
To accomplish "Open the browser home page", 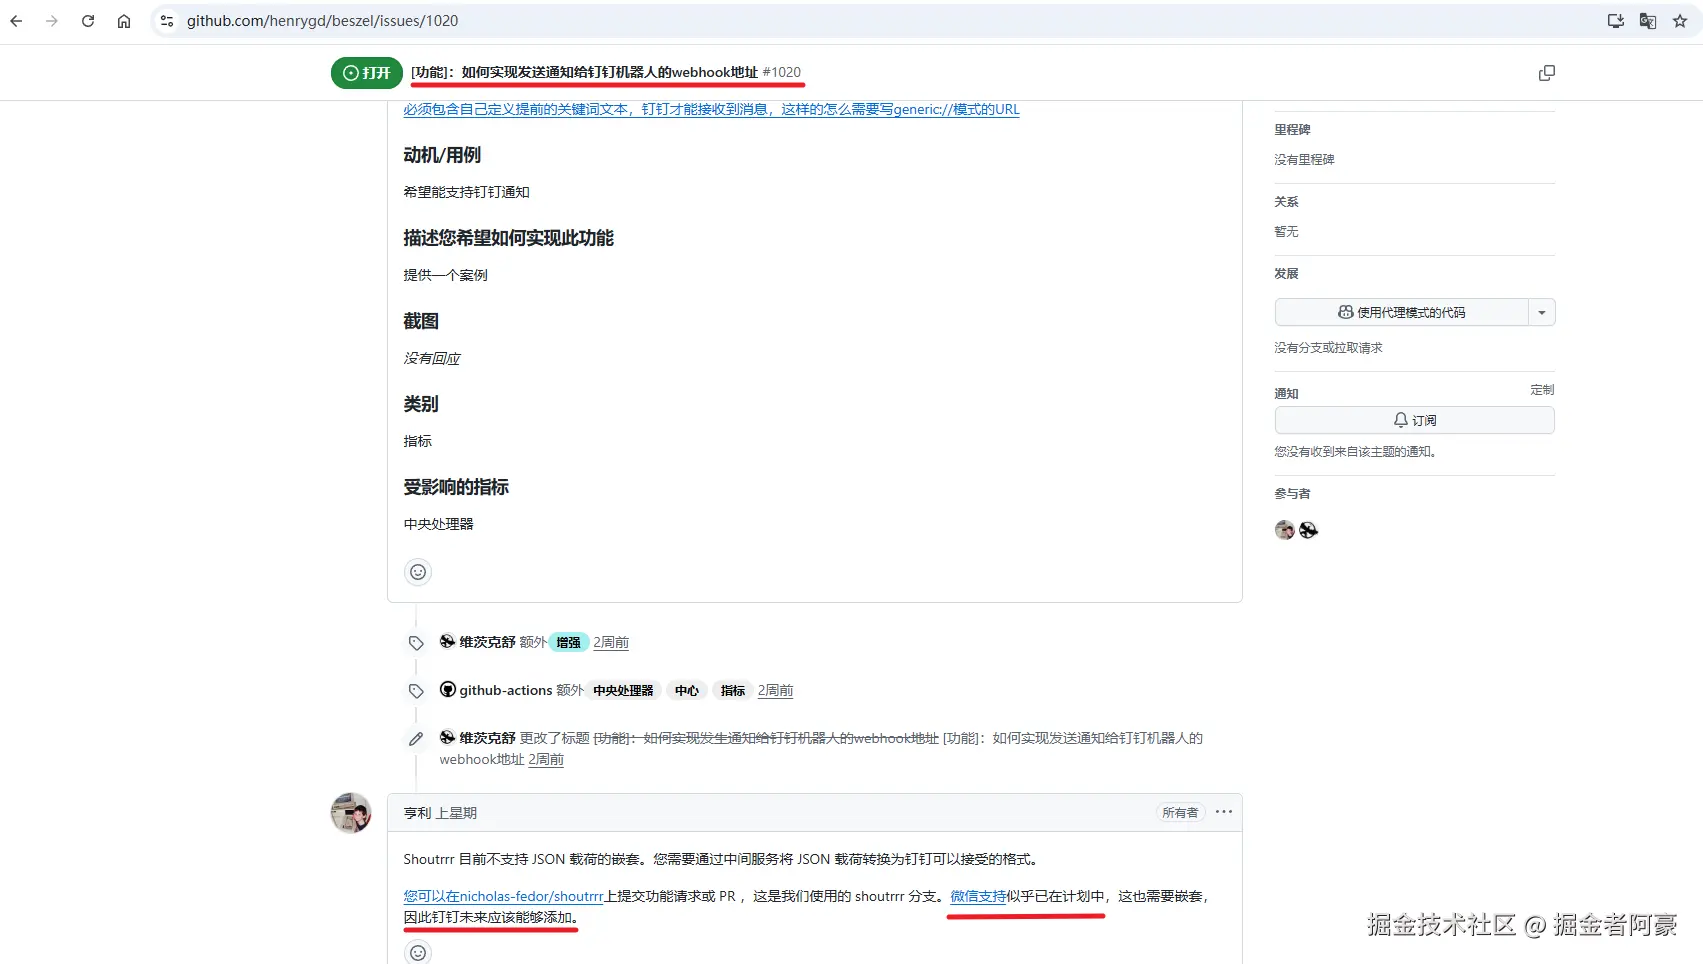I will pos(124,21).
